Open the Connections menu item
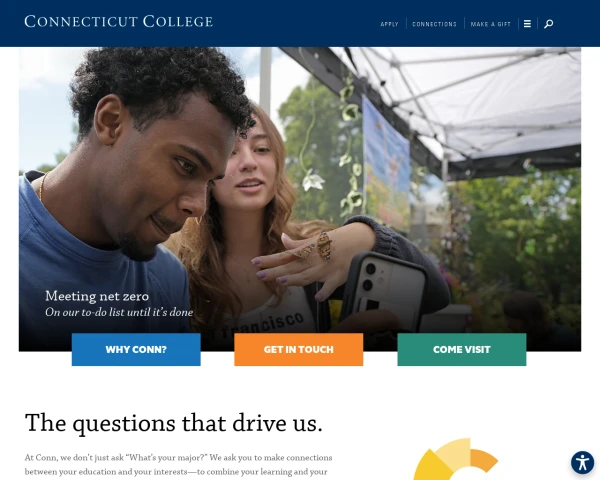The image size is (600, 480). coord(434,24)
